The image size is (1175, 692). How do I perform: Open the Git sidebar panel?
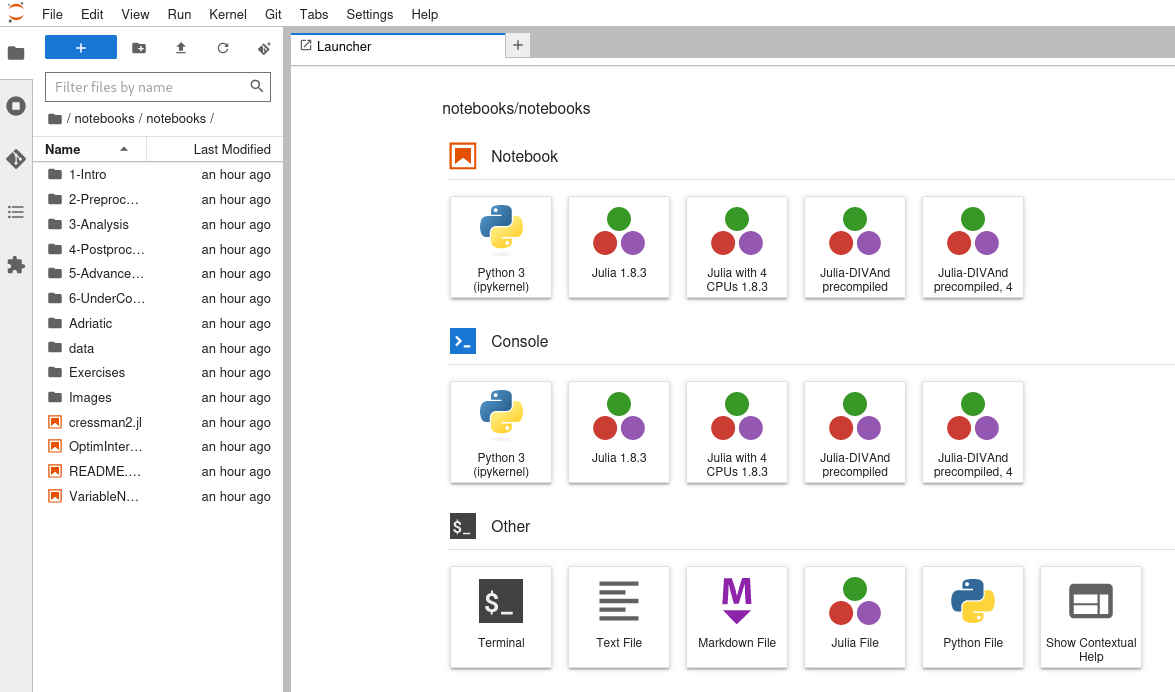point(16,159)
